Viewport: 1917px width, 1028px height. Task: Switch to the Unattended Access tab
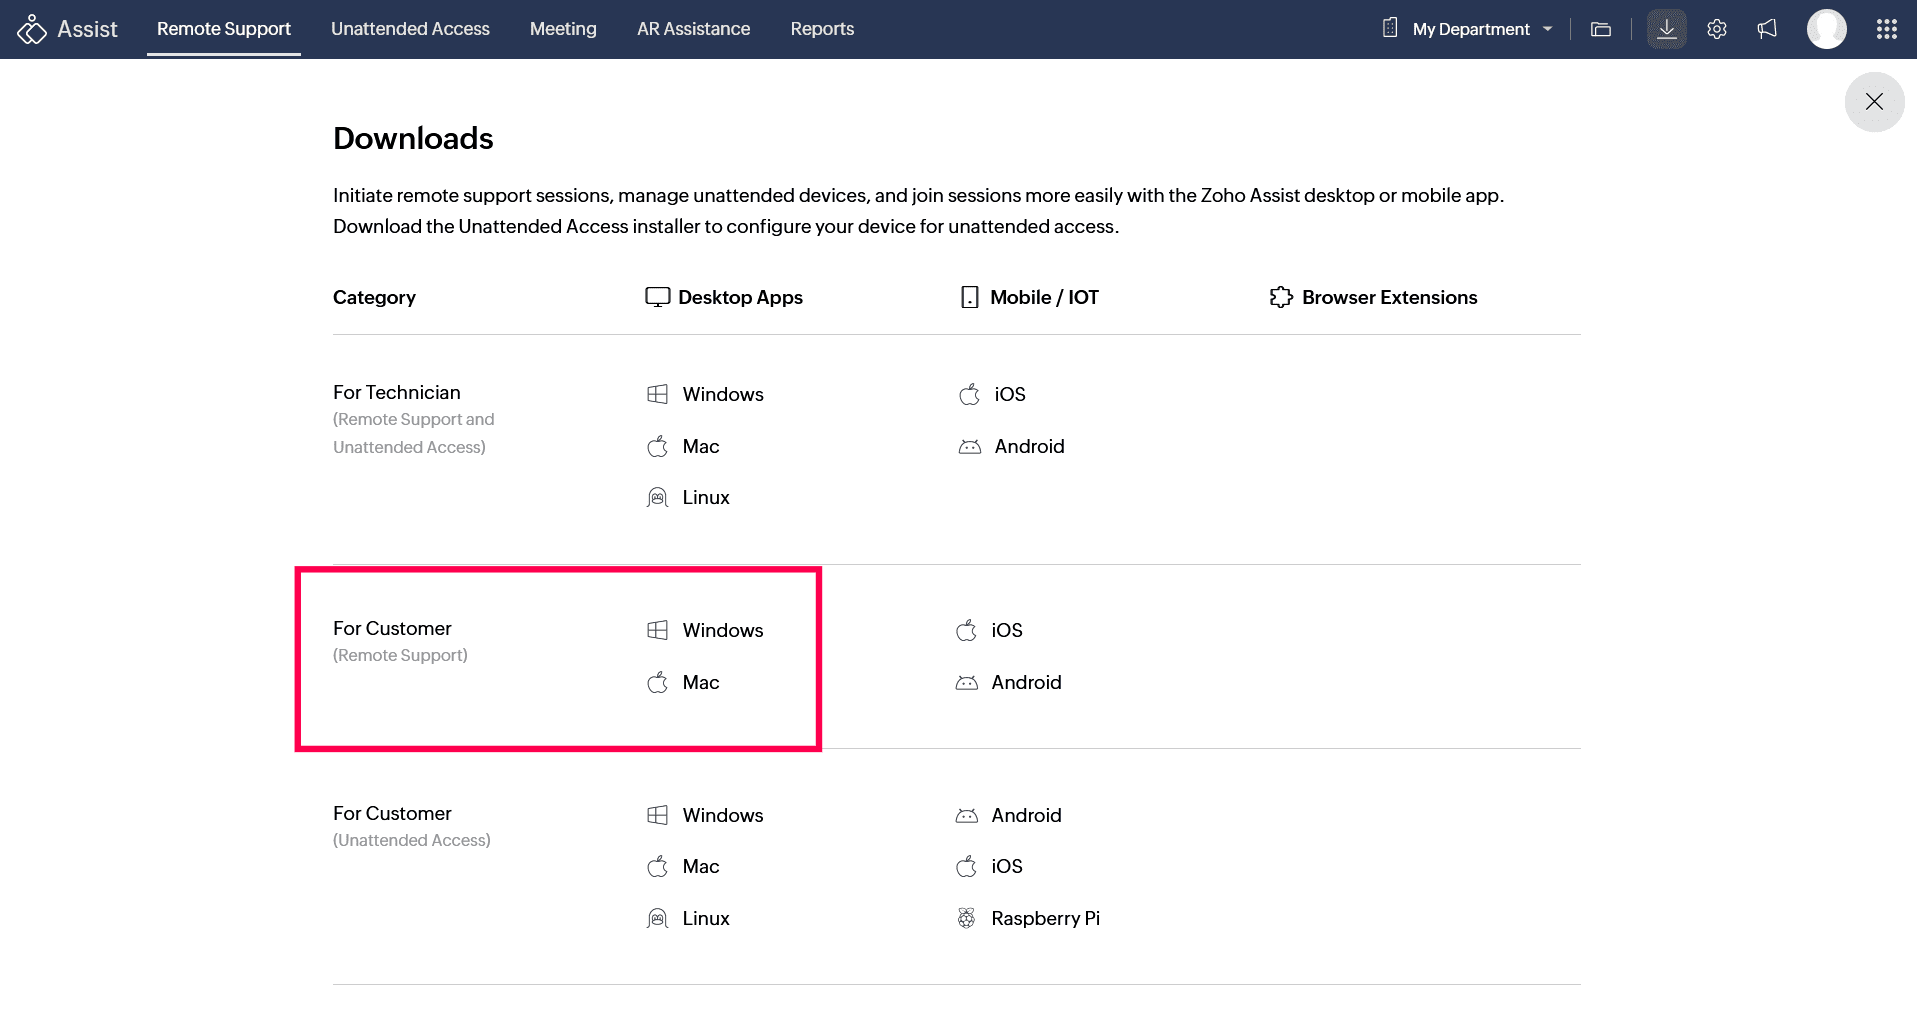[x=409, y=29]
